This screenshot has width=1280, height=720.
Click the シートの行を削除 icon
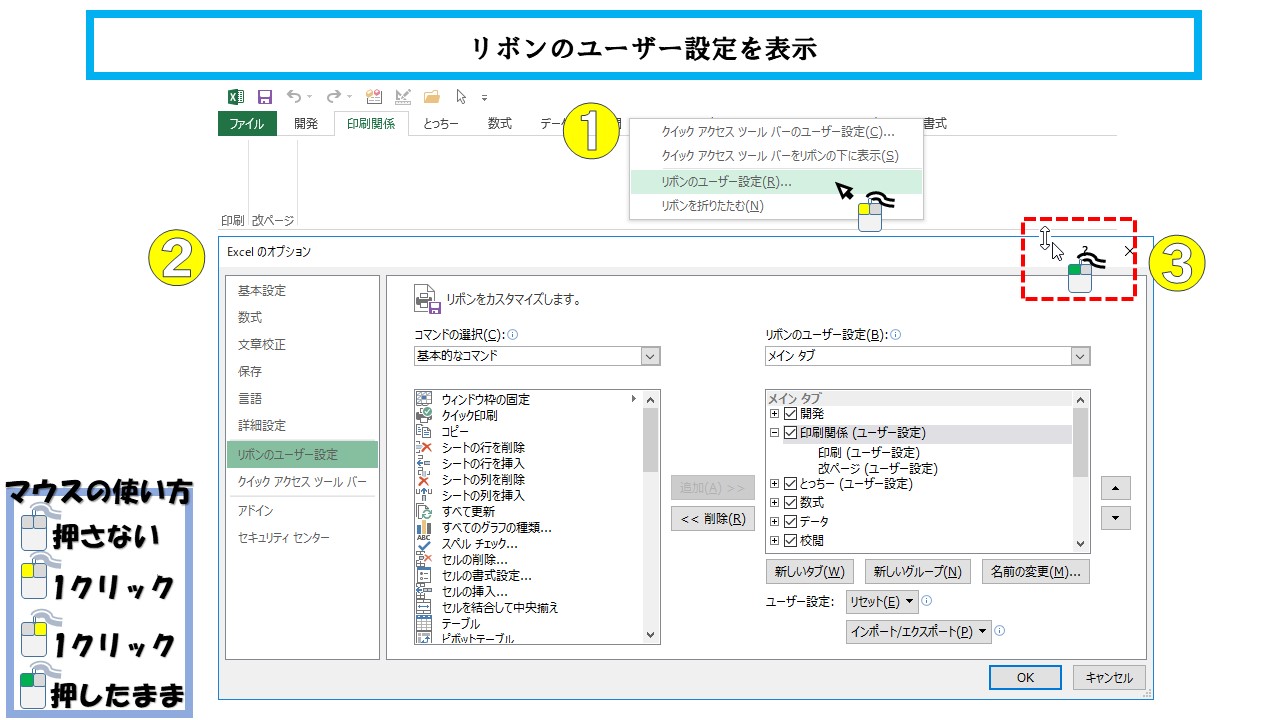coord(423,447)
